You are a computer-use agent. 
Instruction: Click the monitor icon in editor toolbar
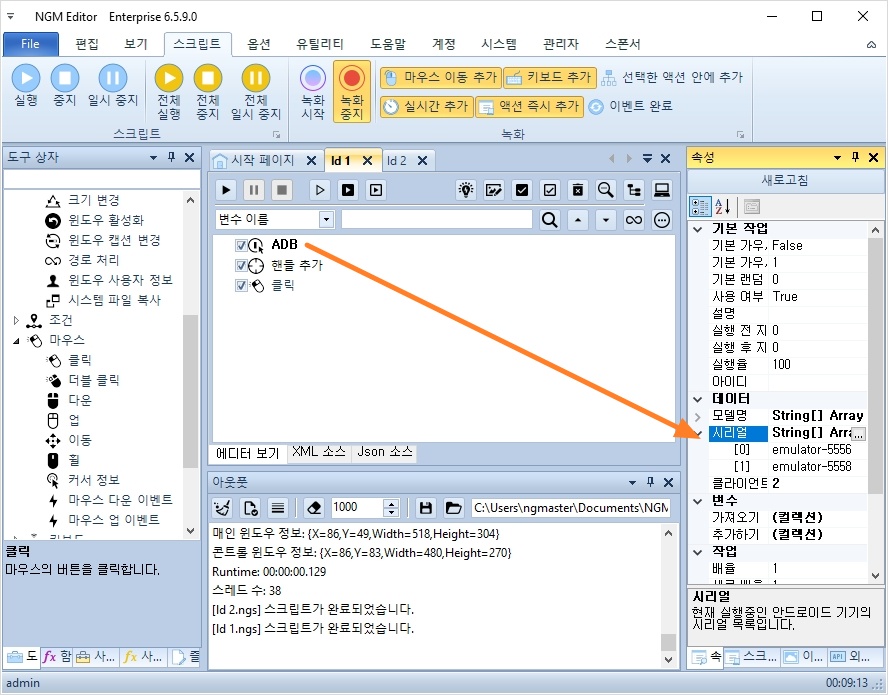pyautogui.click(x=661, y=190)
